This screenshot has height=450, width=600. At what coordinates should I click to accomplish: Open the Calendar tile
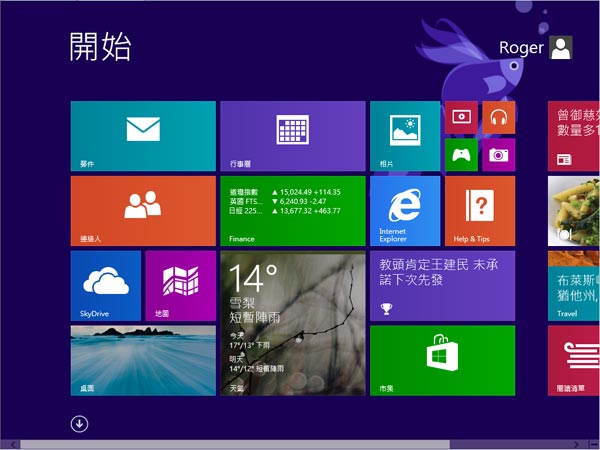tap(292, 136)
